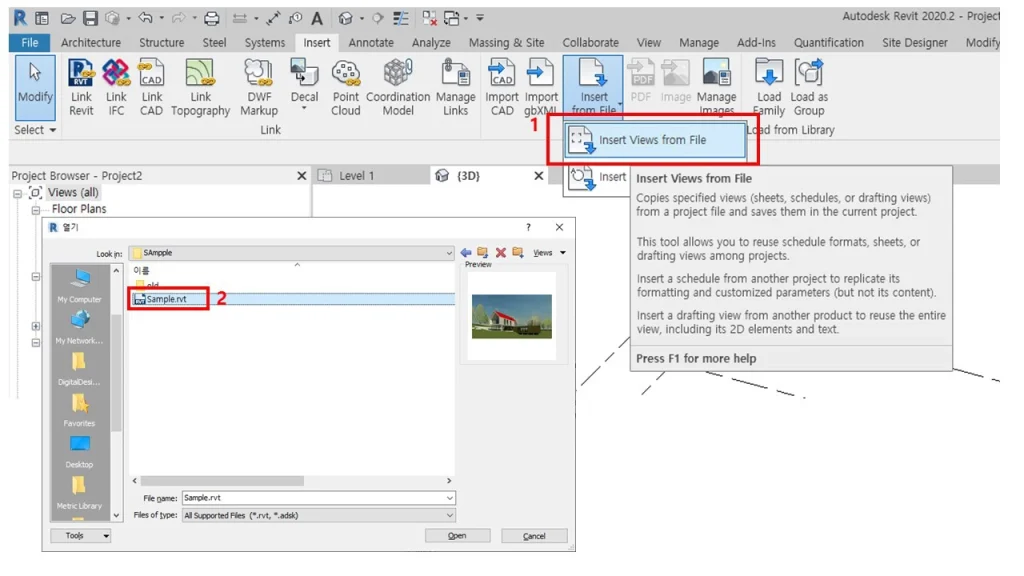Open the Manage Images tool
The width and height of the screenshot is (1024, 576).
[x=716, y=88]
